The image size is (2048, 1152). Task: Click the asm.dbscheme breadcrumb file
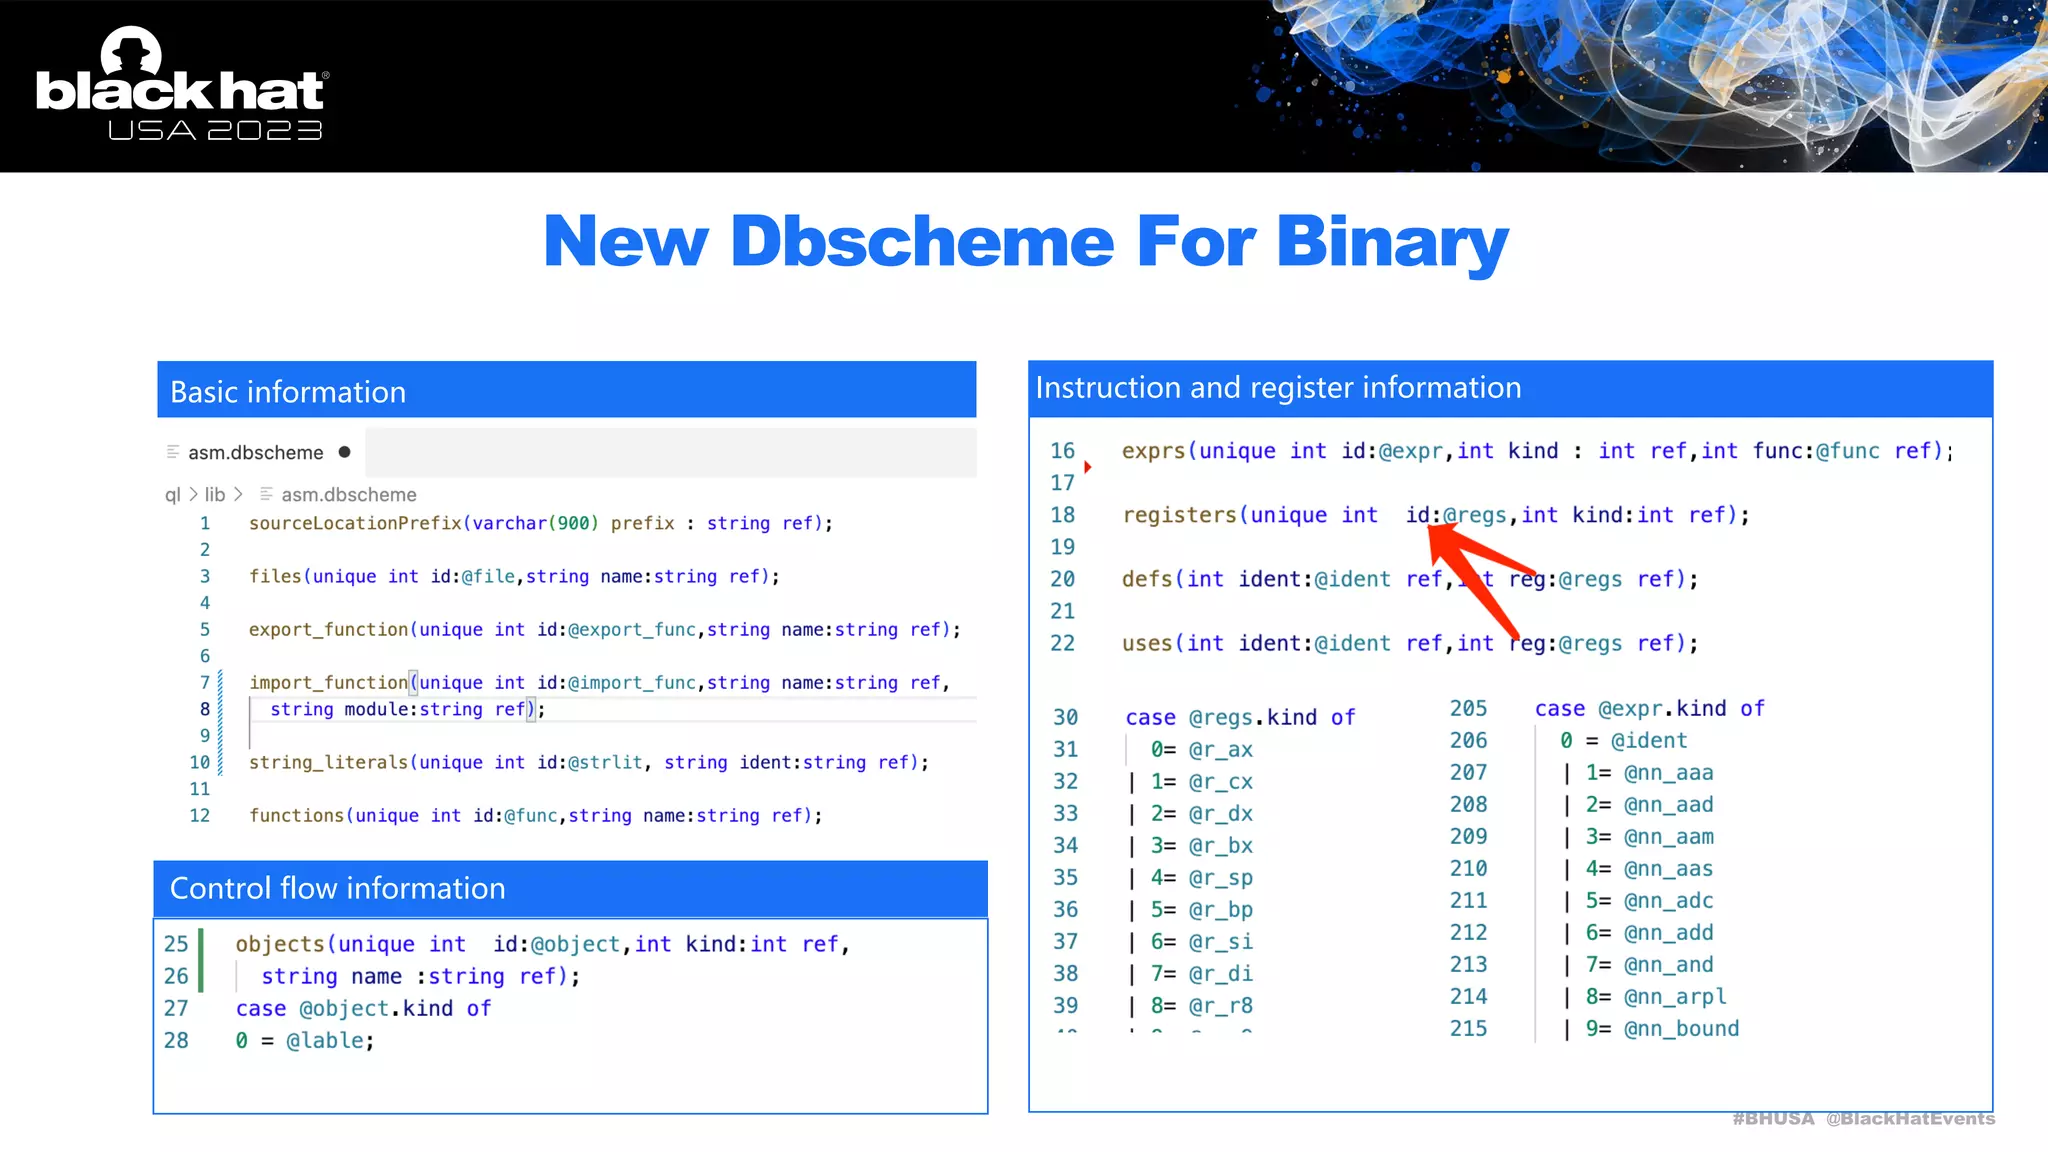pos(349,494)
